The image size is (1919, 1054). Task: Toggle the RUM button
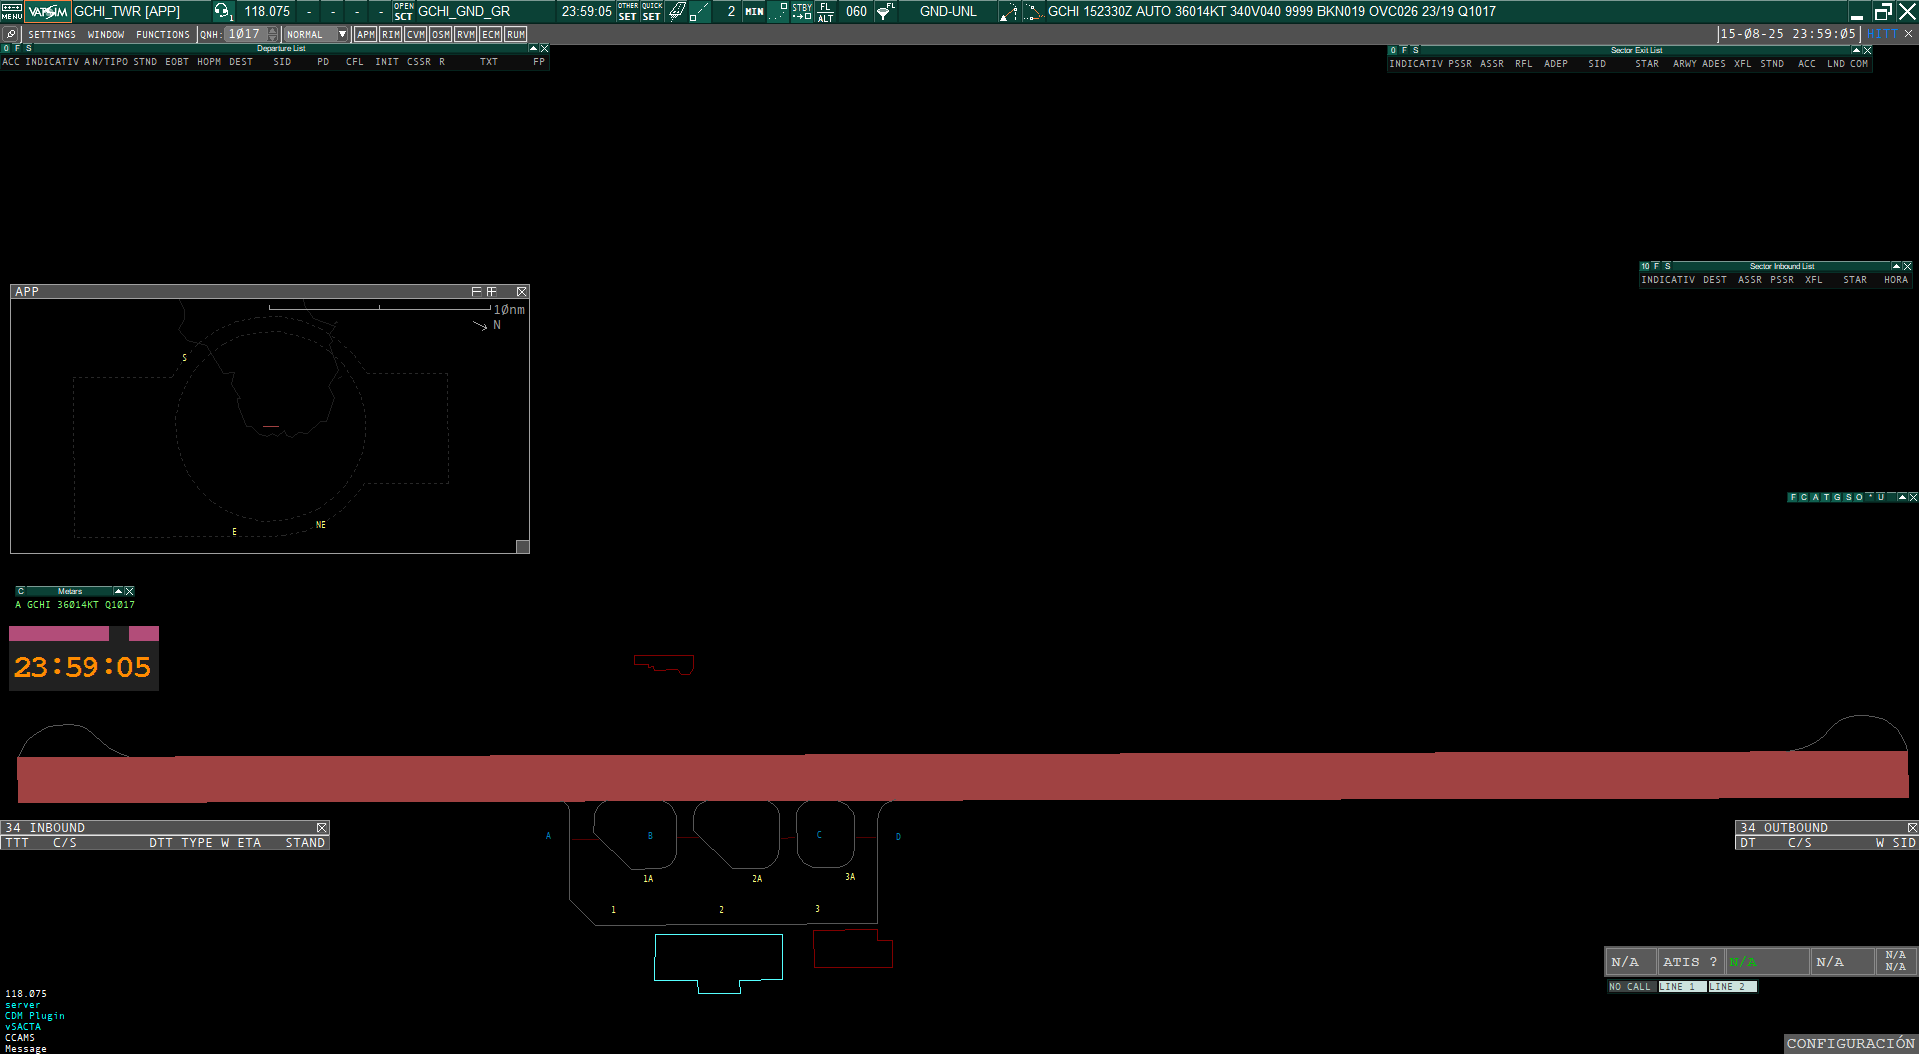(x=516, y=34)
